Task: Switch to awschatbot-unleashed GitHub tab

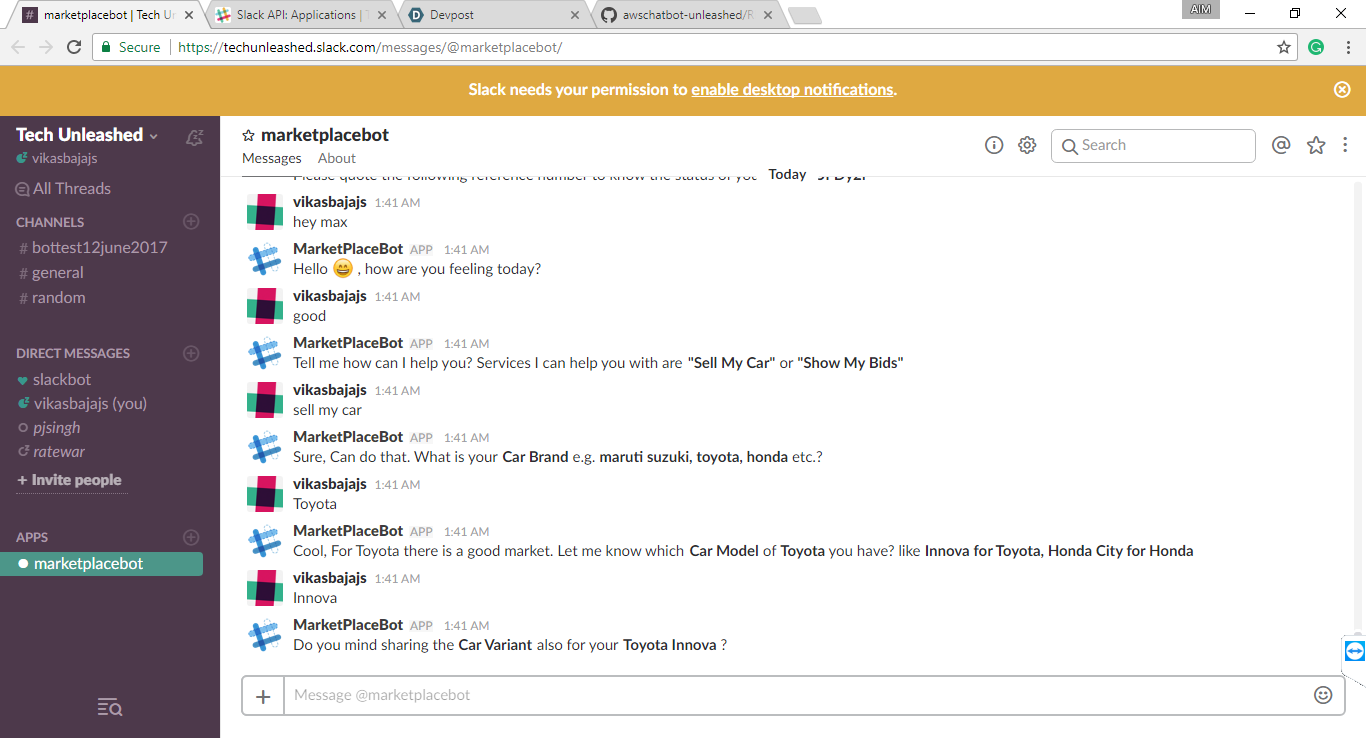Action: 688,15
